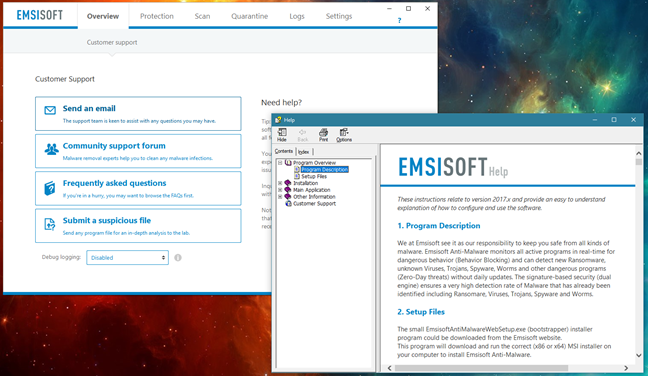Click the Help window title bar icon
The image size is (648, 376).
coord(278,120)
